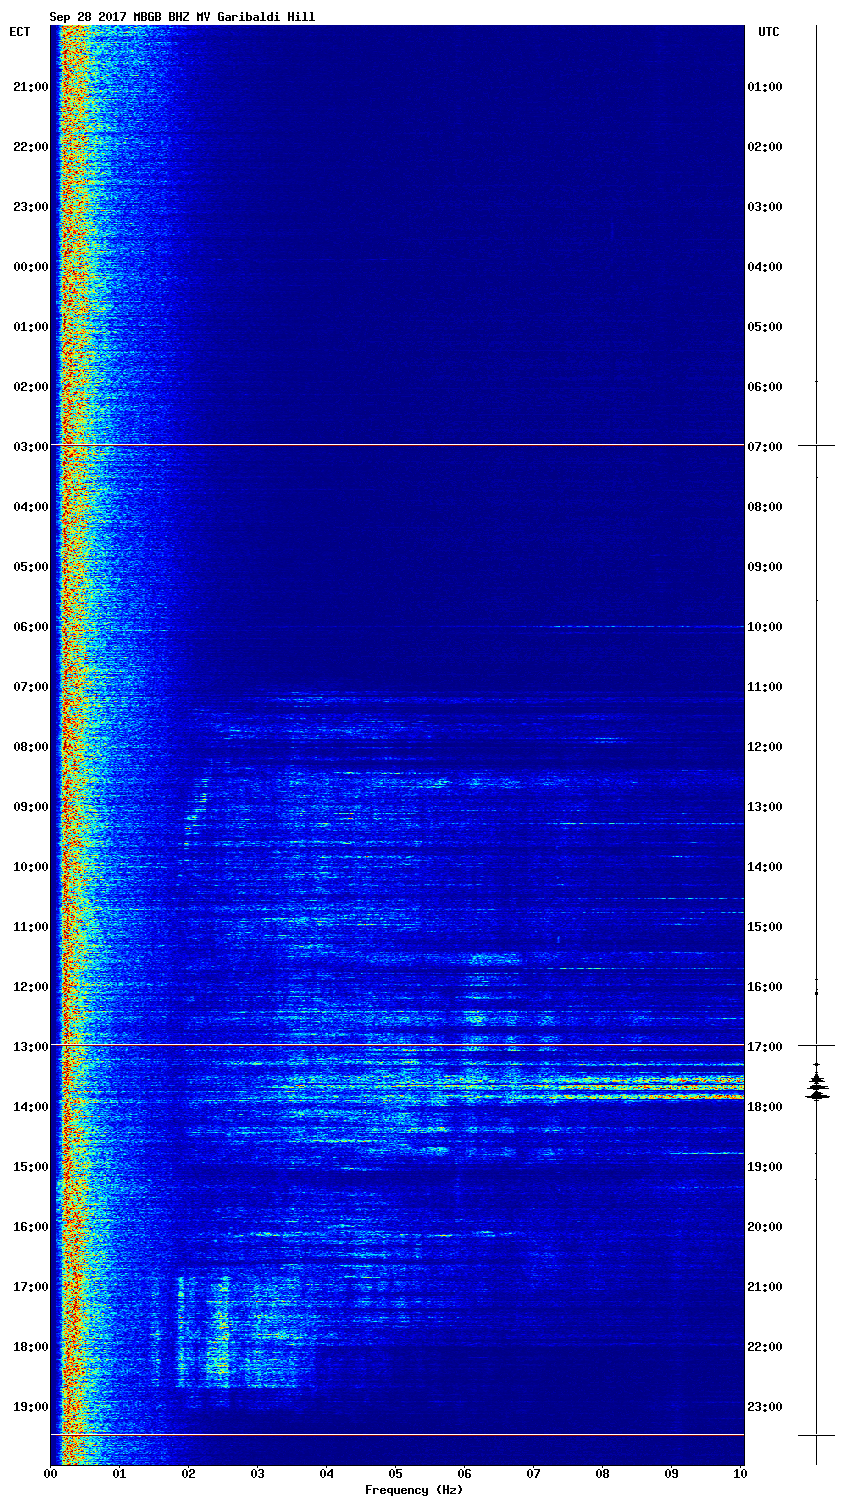This screenshot has width=852, height=1500.
Task: Click the 17:00 UTC time label
Action: click(x=765, y=1047)
